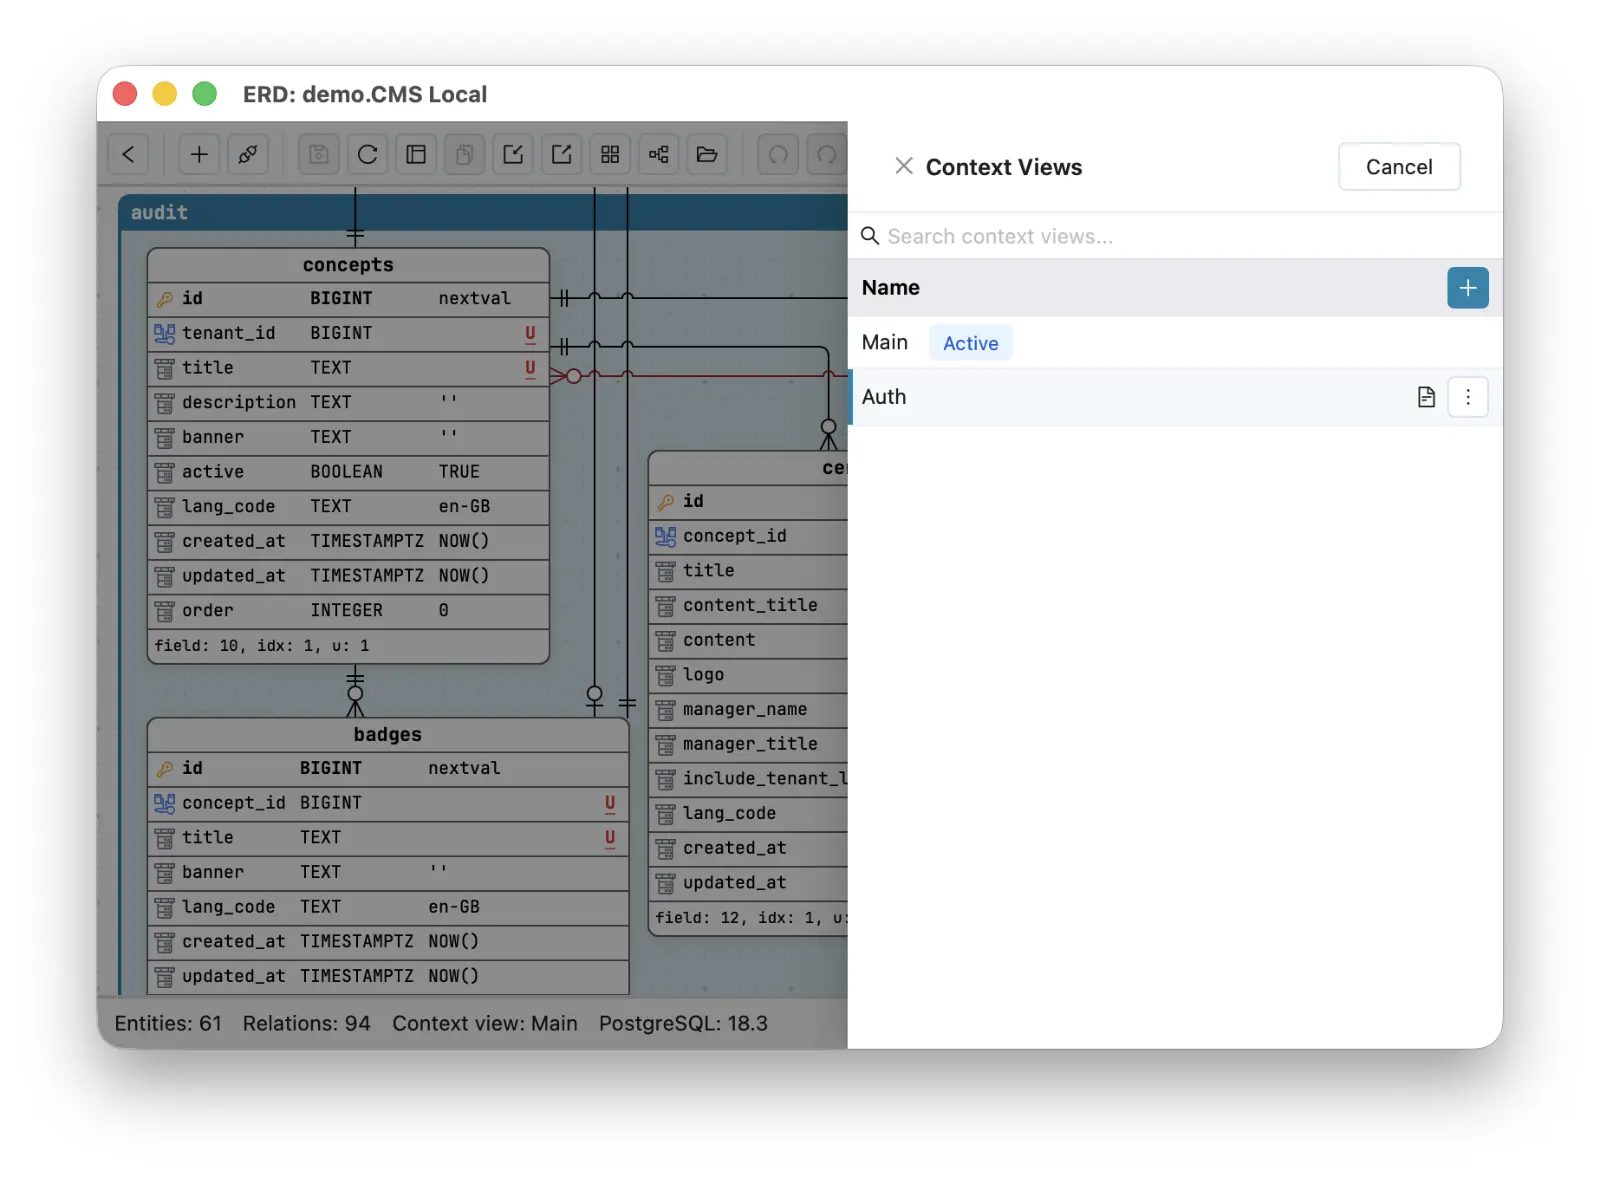
Task: Click the foreign key icon of badges concept_id
Action: [164, 804]
